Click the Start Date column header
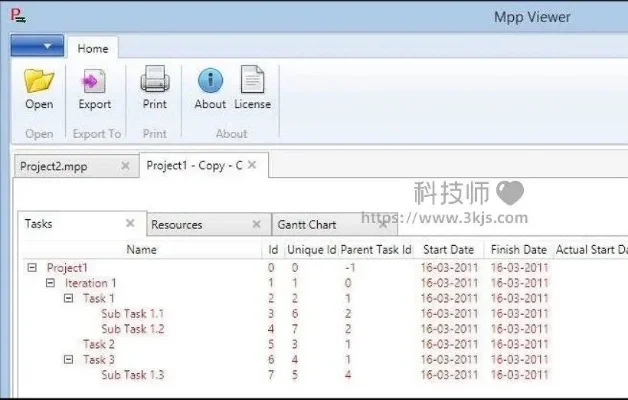Viewport: 628px width, 400px height. coord(448,249)
